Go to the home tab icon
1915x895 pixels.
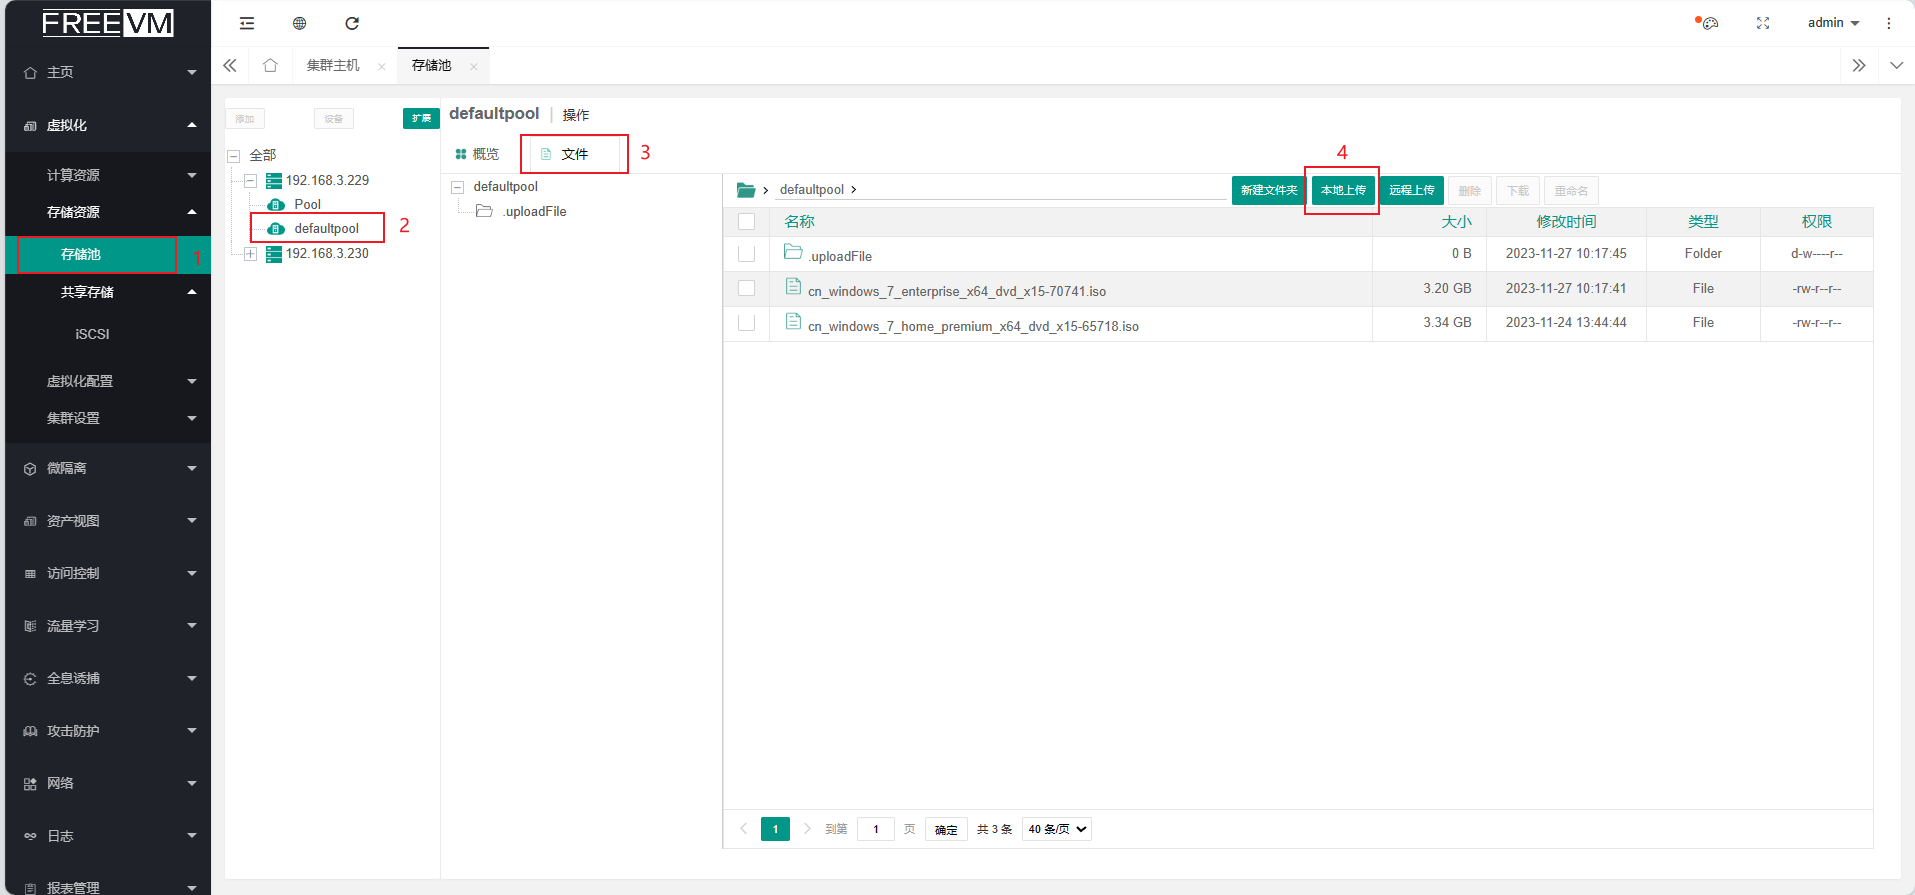tap(270, 65)
